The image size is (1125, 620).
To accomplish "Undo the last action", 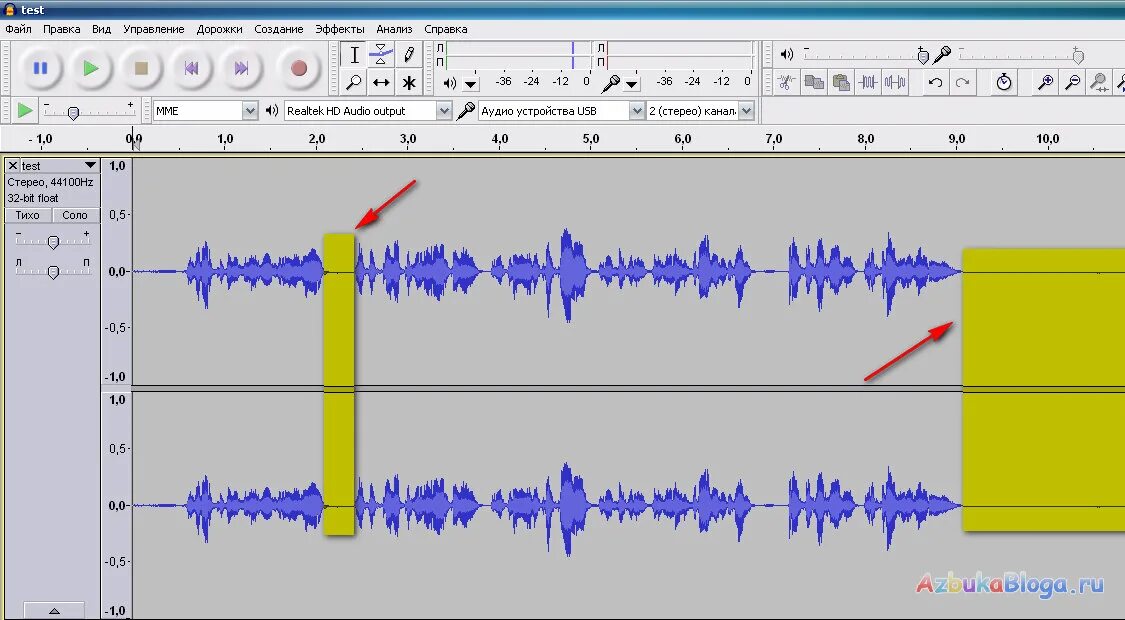I will click(935, 83).
